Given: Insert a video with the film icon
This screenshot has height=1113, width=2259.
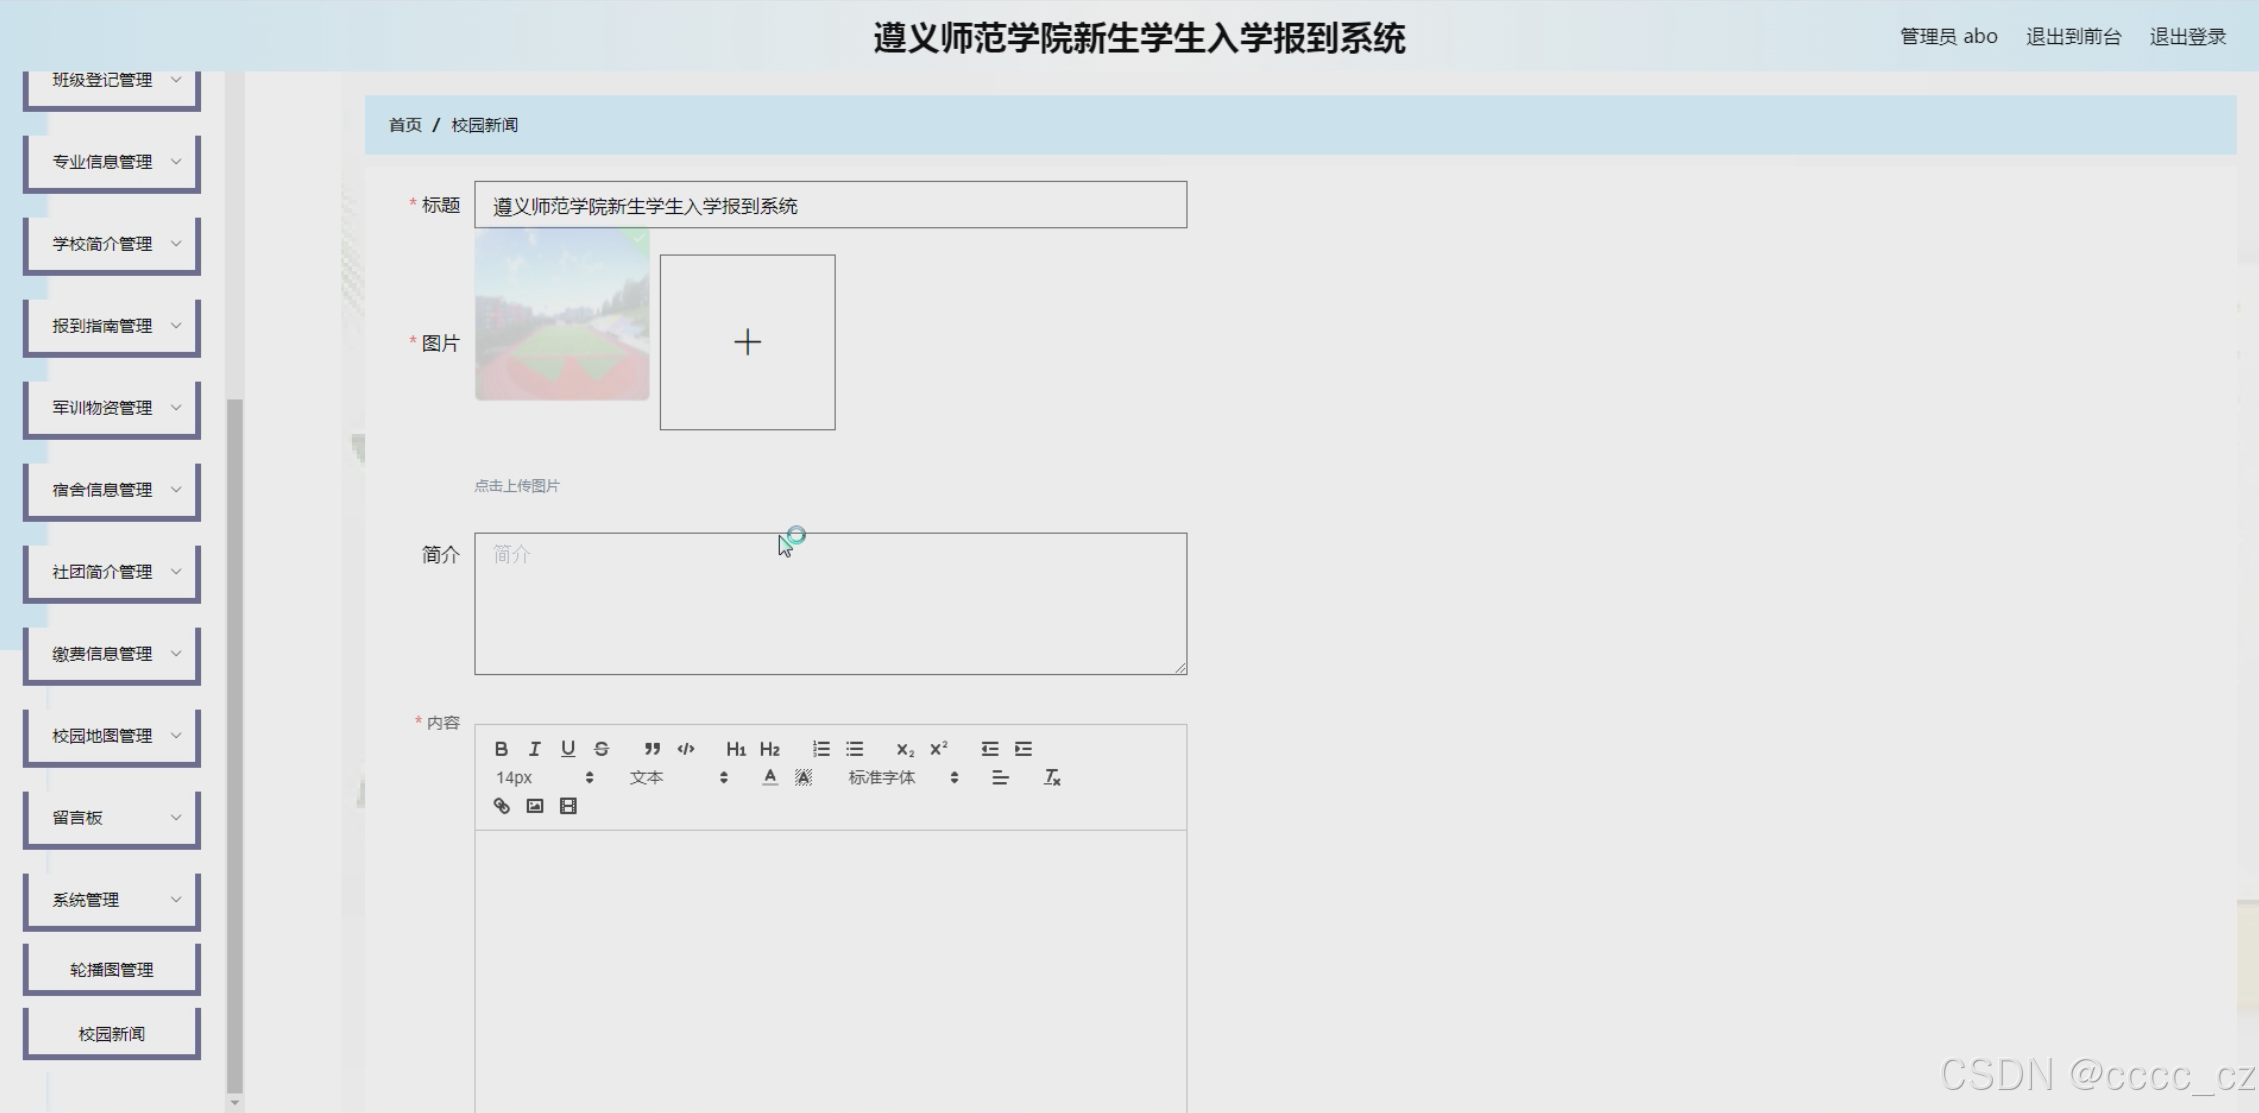Looking at the screenshot, I should 568,806.
